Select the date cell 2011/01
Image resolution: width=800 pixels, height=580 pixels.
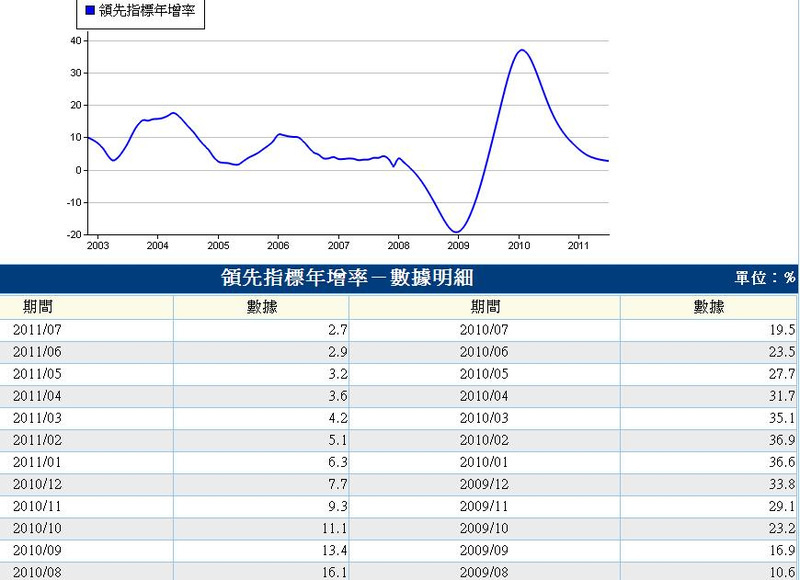[37, 462]
